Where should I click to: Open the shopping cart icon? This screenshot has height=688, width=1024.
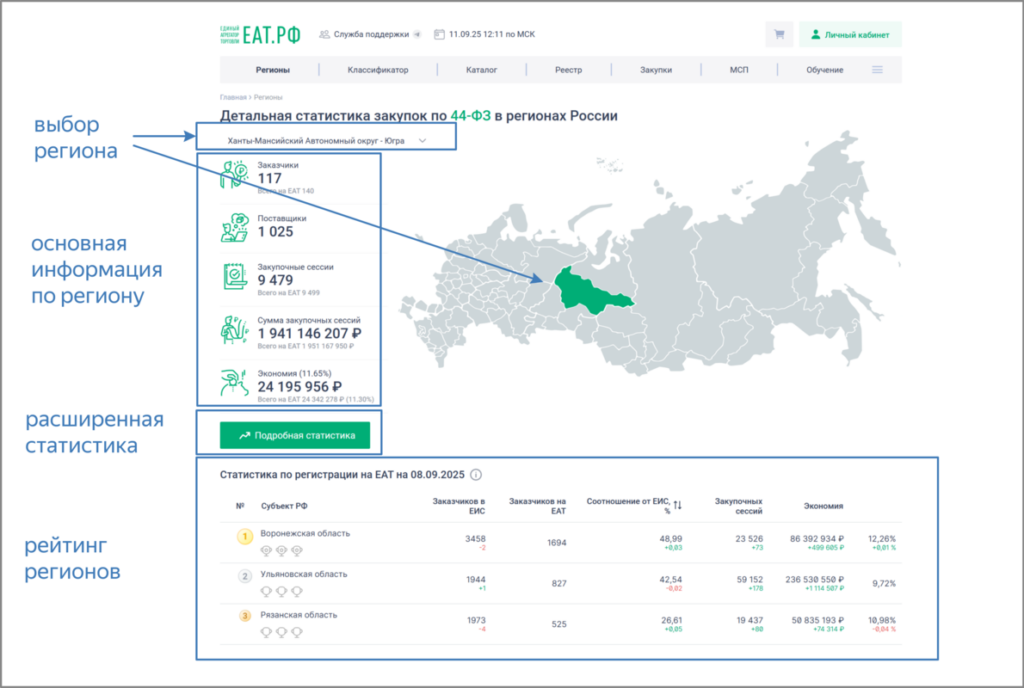click(778, 34)
